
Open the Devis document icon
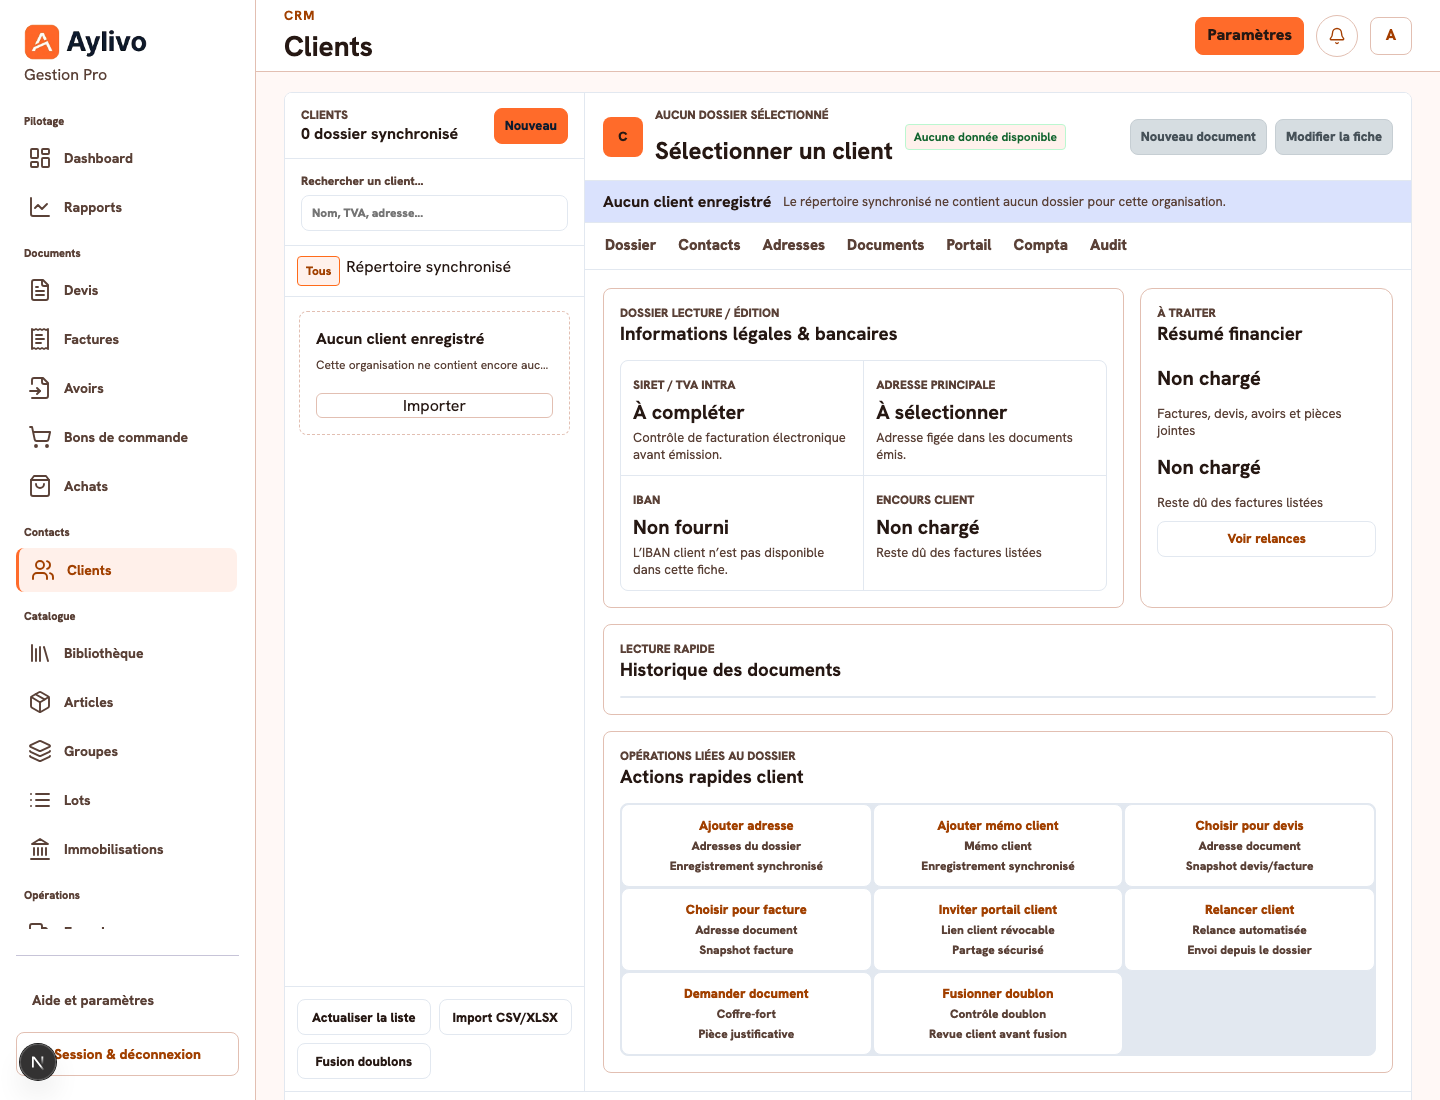pyautogui.click(x=40, y=290)
